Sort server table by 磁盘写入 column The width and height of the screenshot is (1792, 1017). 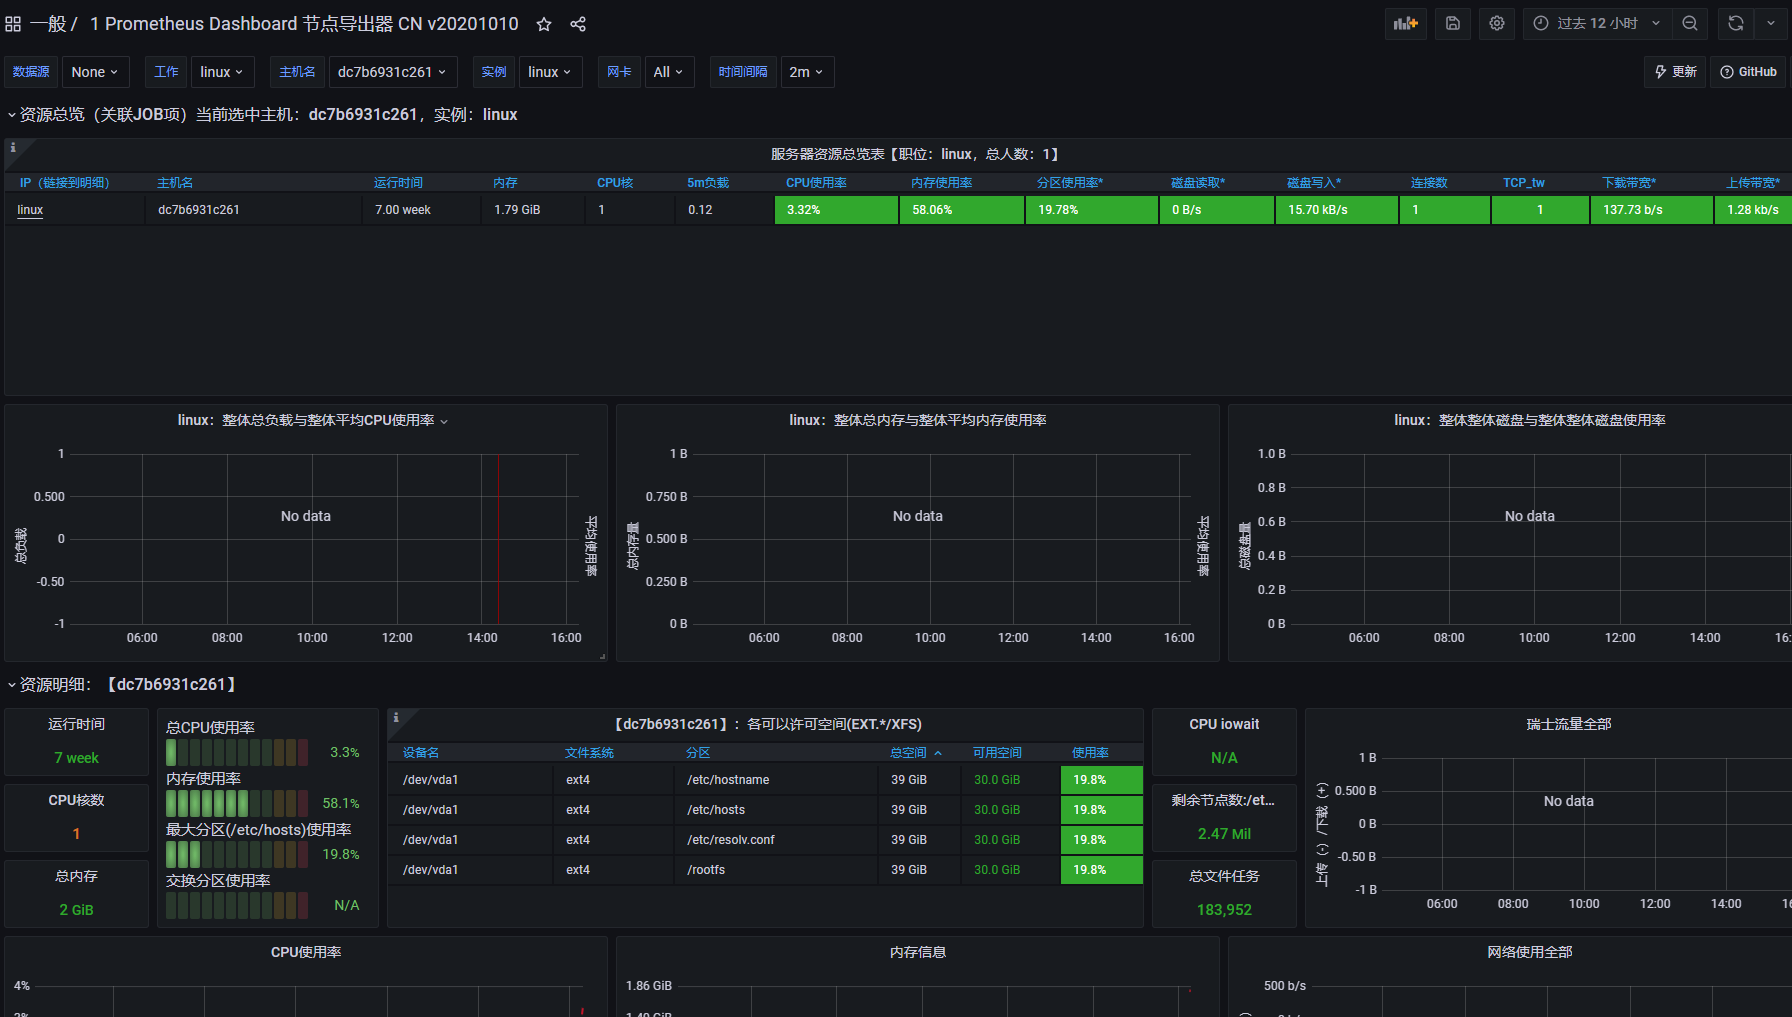(1314, 183)
